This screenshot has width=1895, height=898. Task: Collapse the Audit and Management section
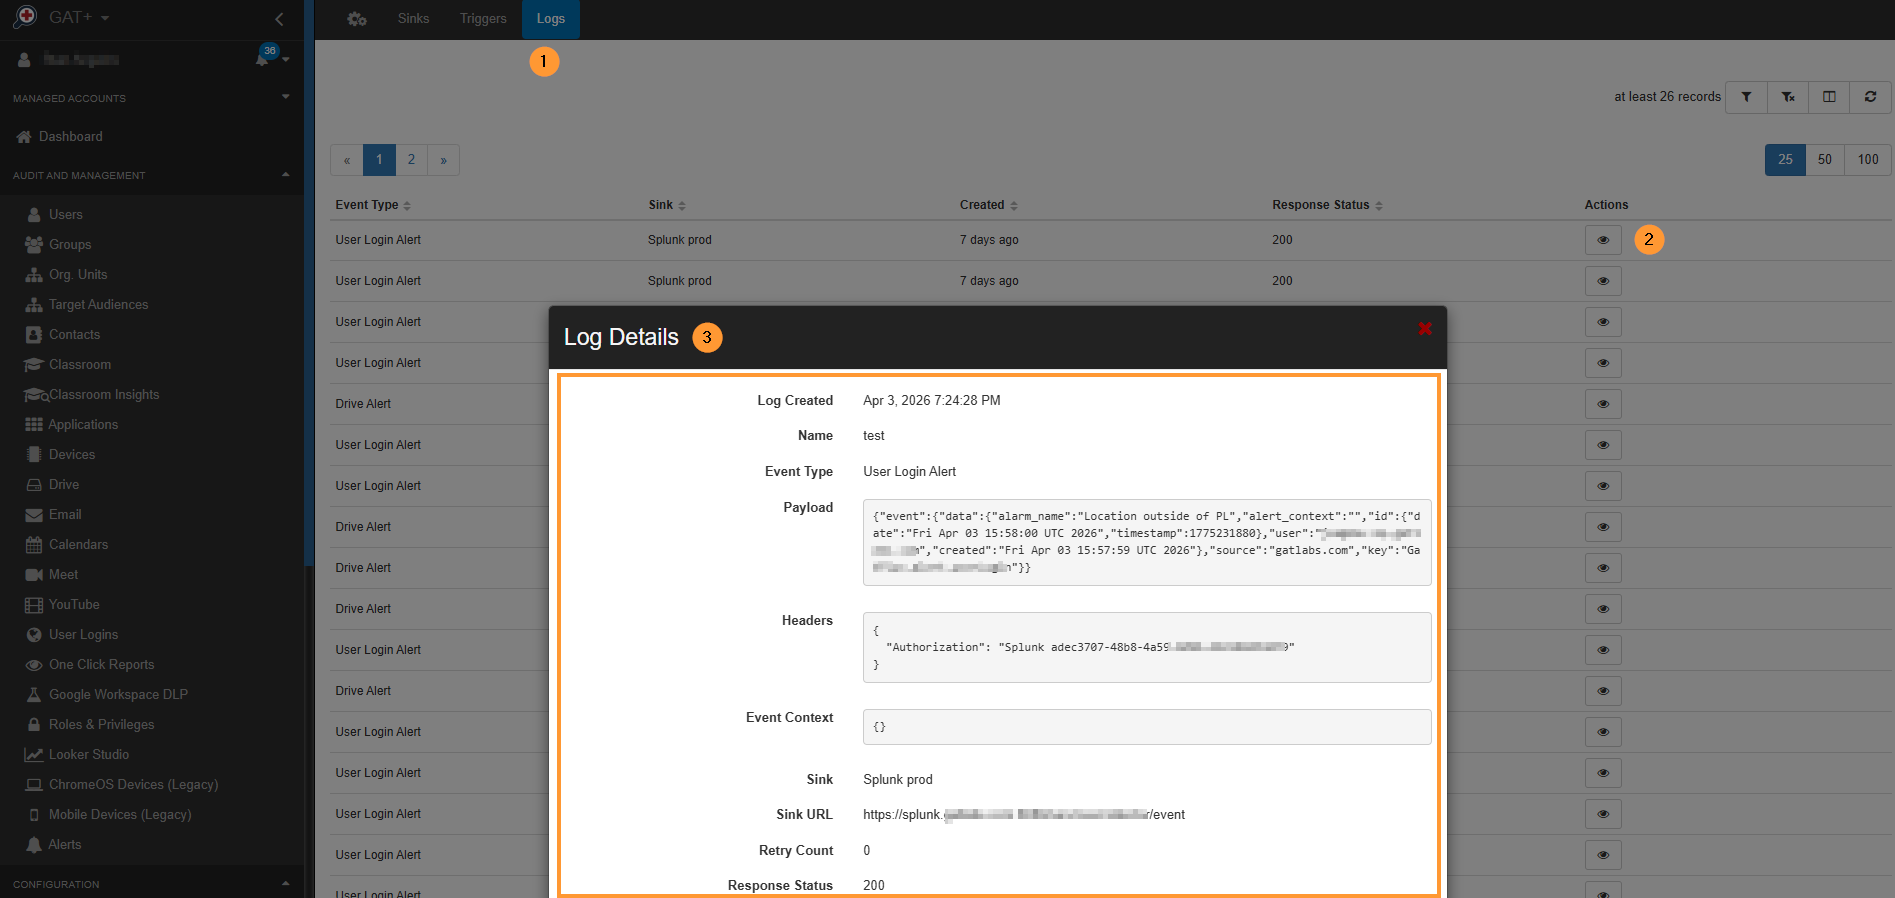click(151, 175)
